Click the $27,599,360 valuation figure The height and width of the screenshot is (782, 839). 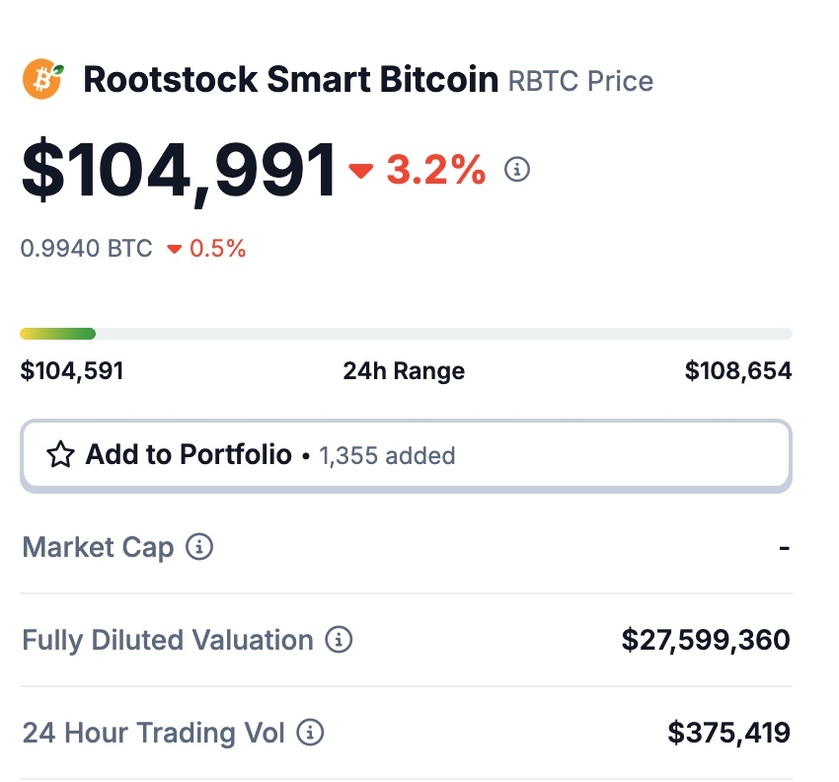pyautogui.click(x=706, y=640)
